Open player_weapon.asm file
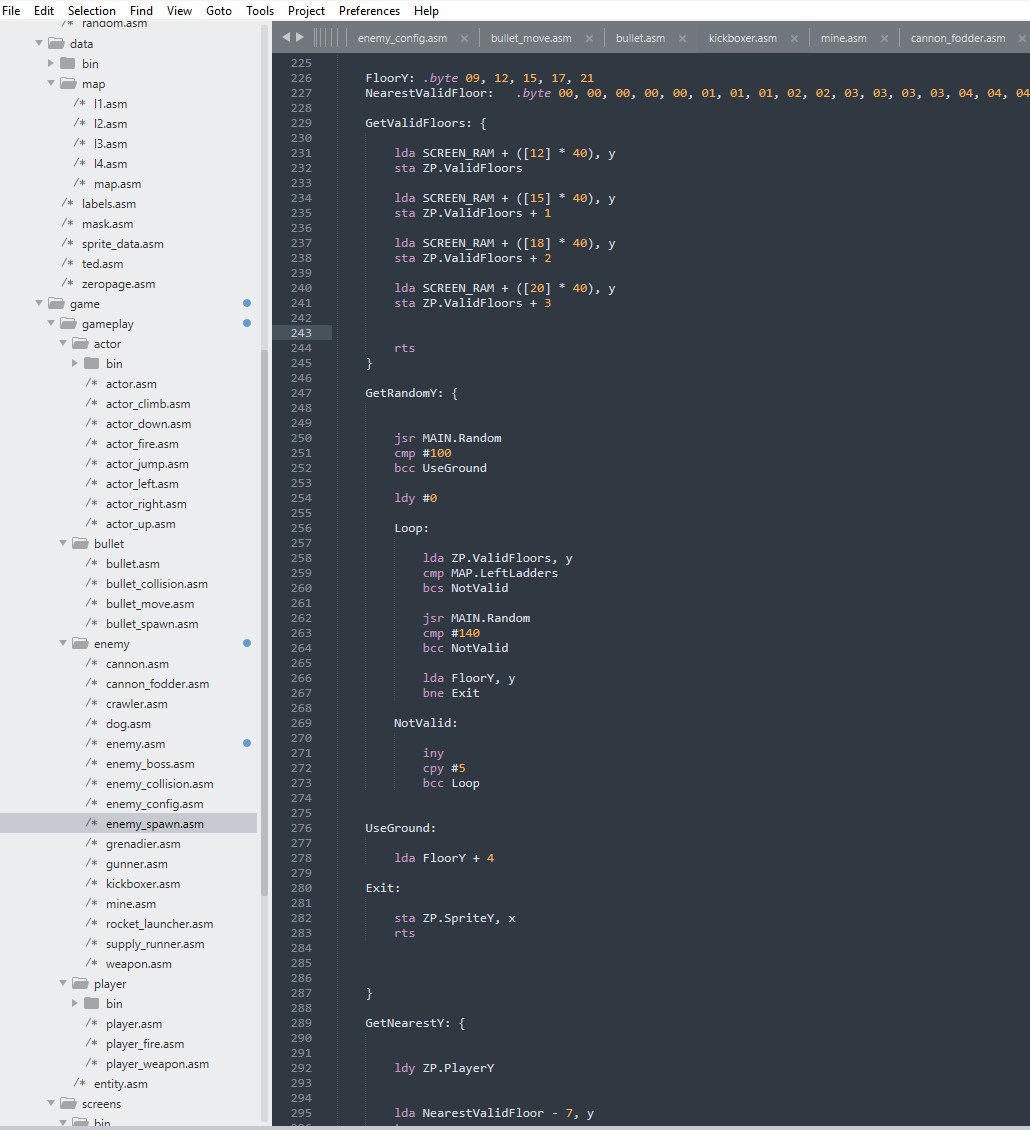Image resolution: width=1030 pixels, height=1130 pixels. 157,1064
